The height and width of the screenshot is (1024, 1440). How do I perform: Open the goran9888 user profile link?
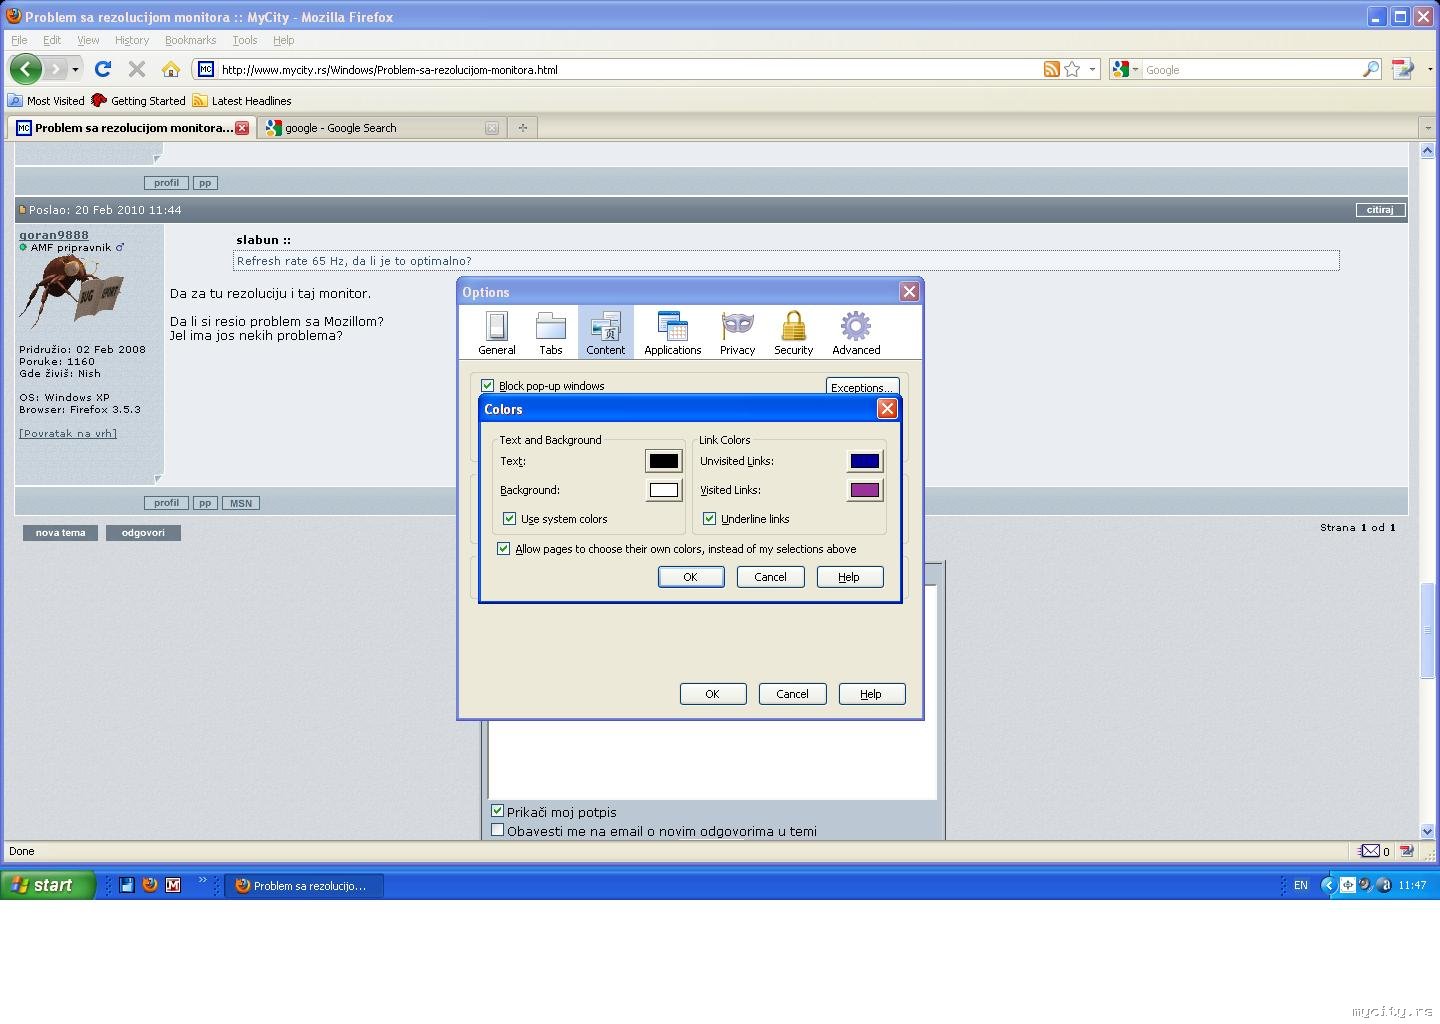click(54, 235)
